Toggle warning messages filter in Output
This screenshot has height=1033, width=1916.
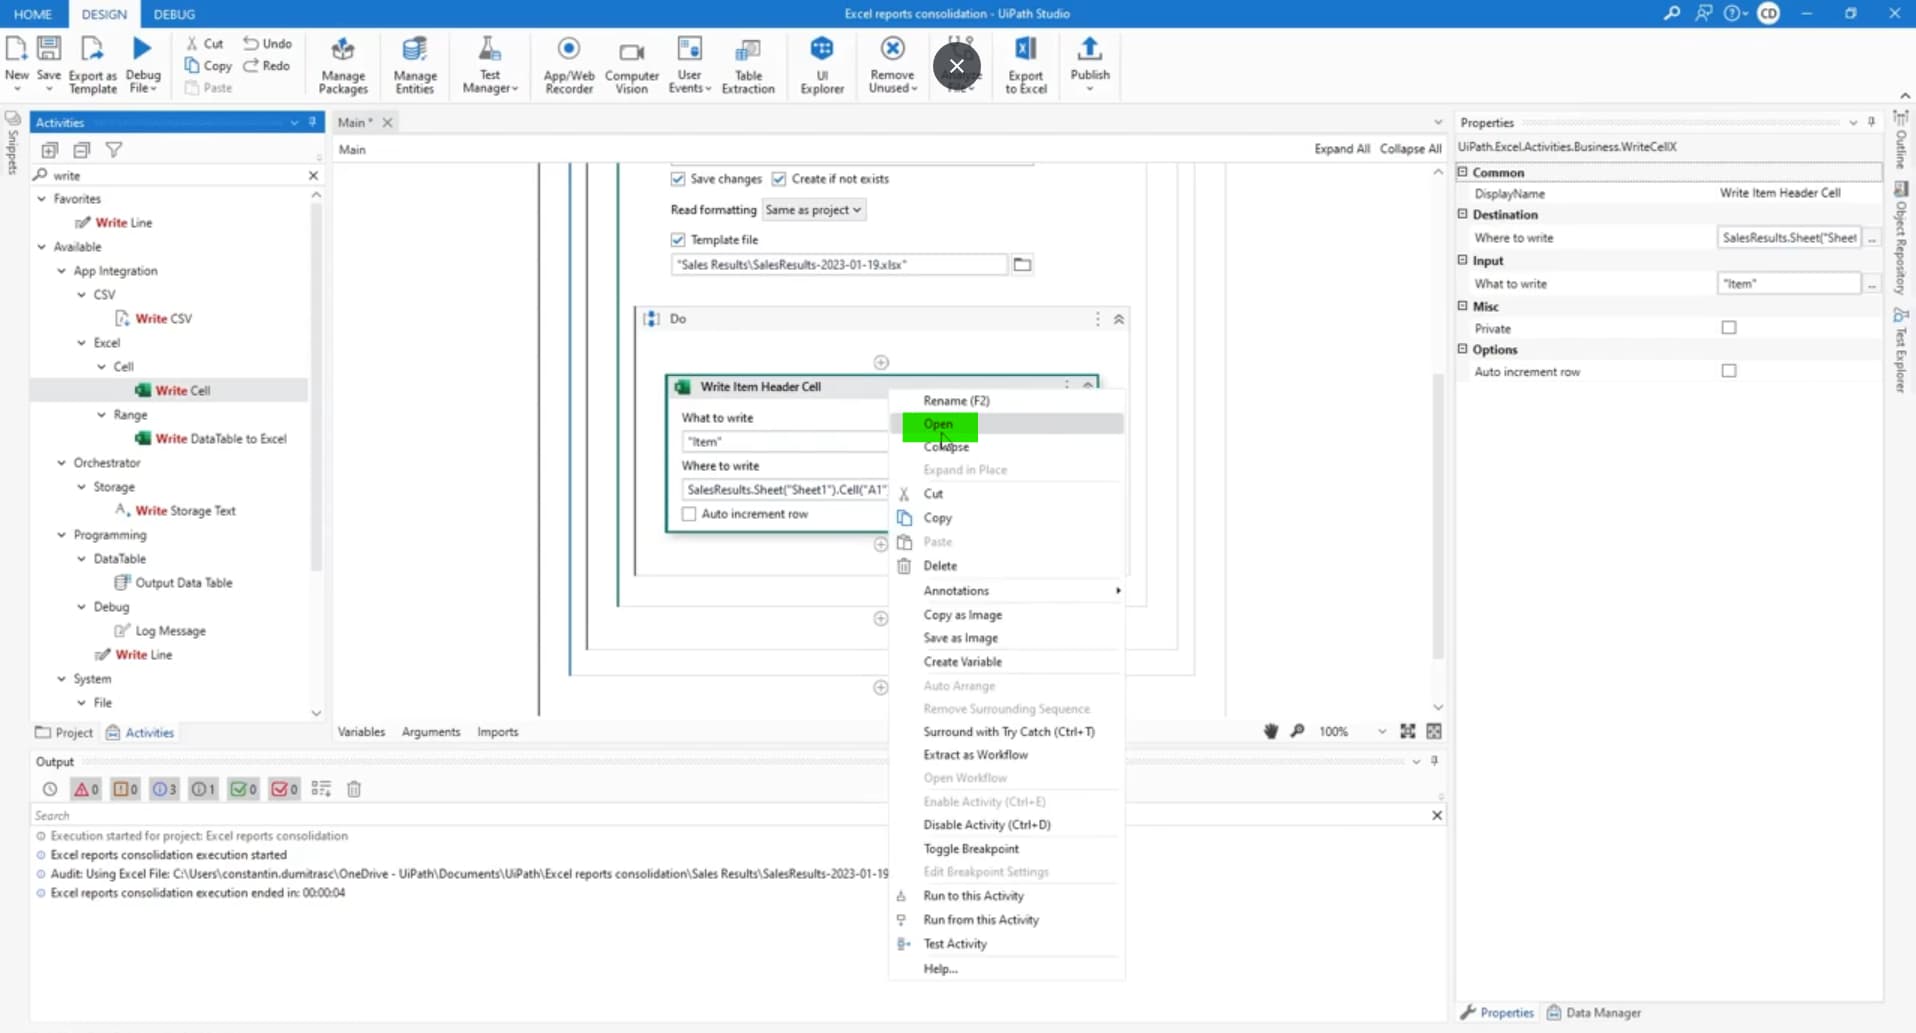click(x=125, y=789)
